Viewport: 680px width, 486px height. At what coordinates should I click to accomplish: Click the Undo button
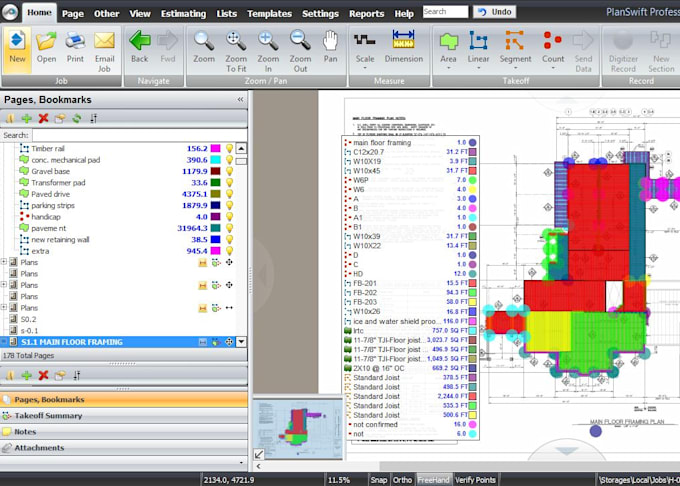495,12
